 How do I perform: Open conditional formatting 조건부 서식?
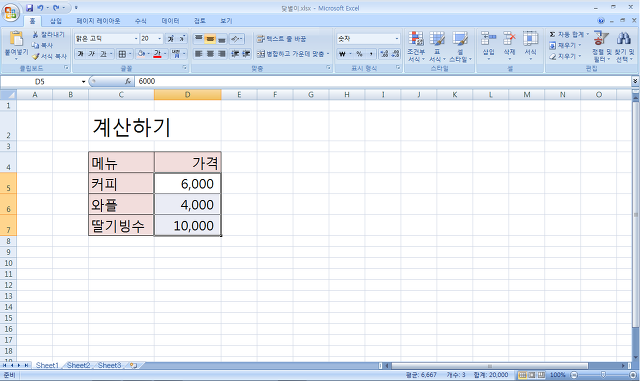(416, 46)
